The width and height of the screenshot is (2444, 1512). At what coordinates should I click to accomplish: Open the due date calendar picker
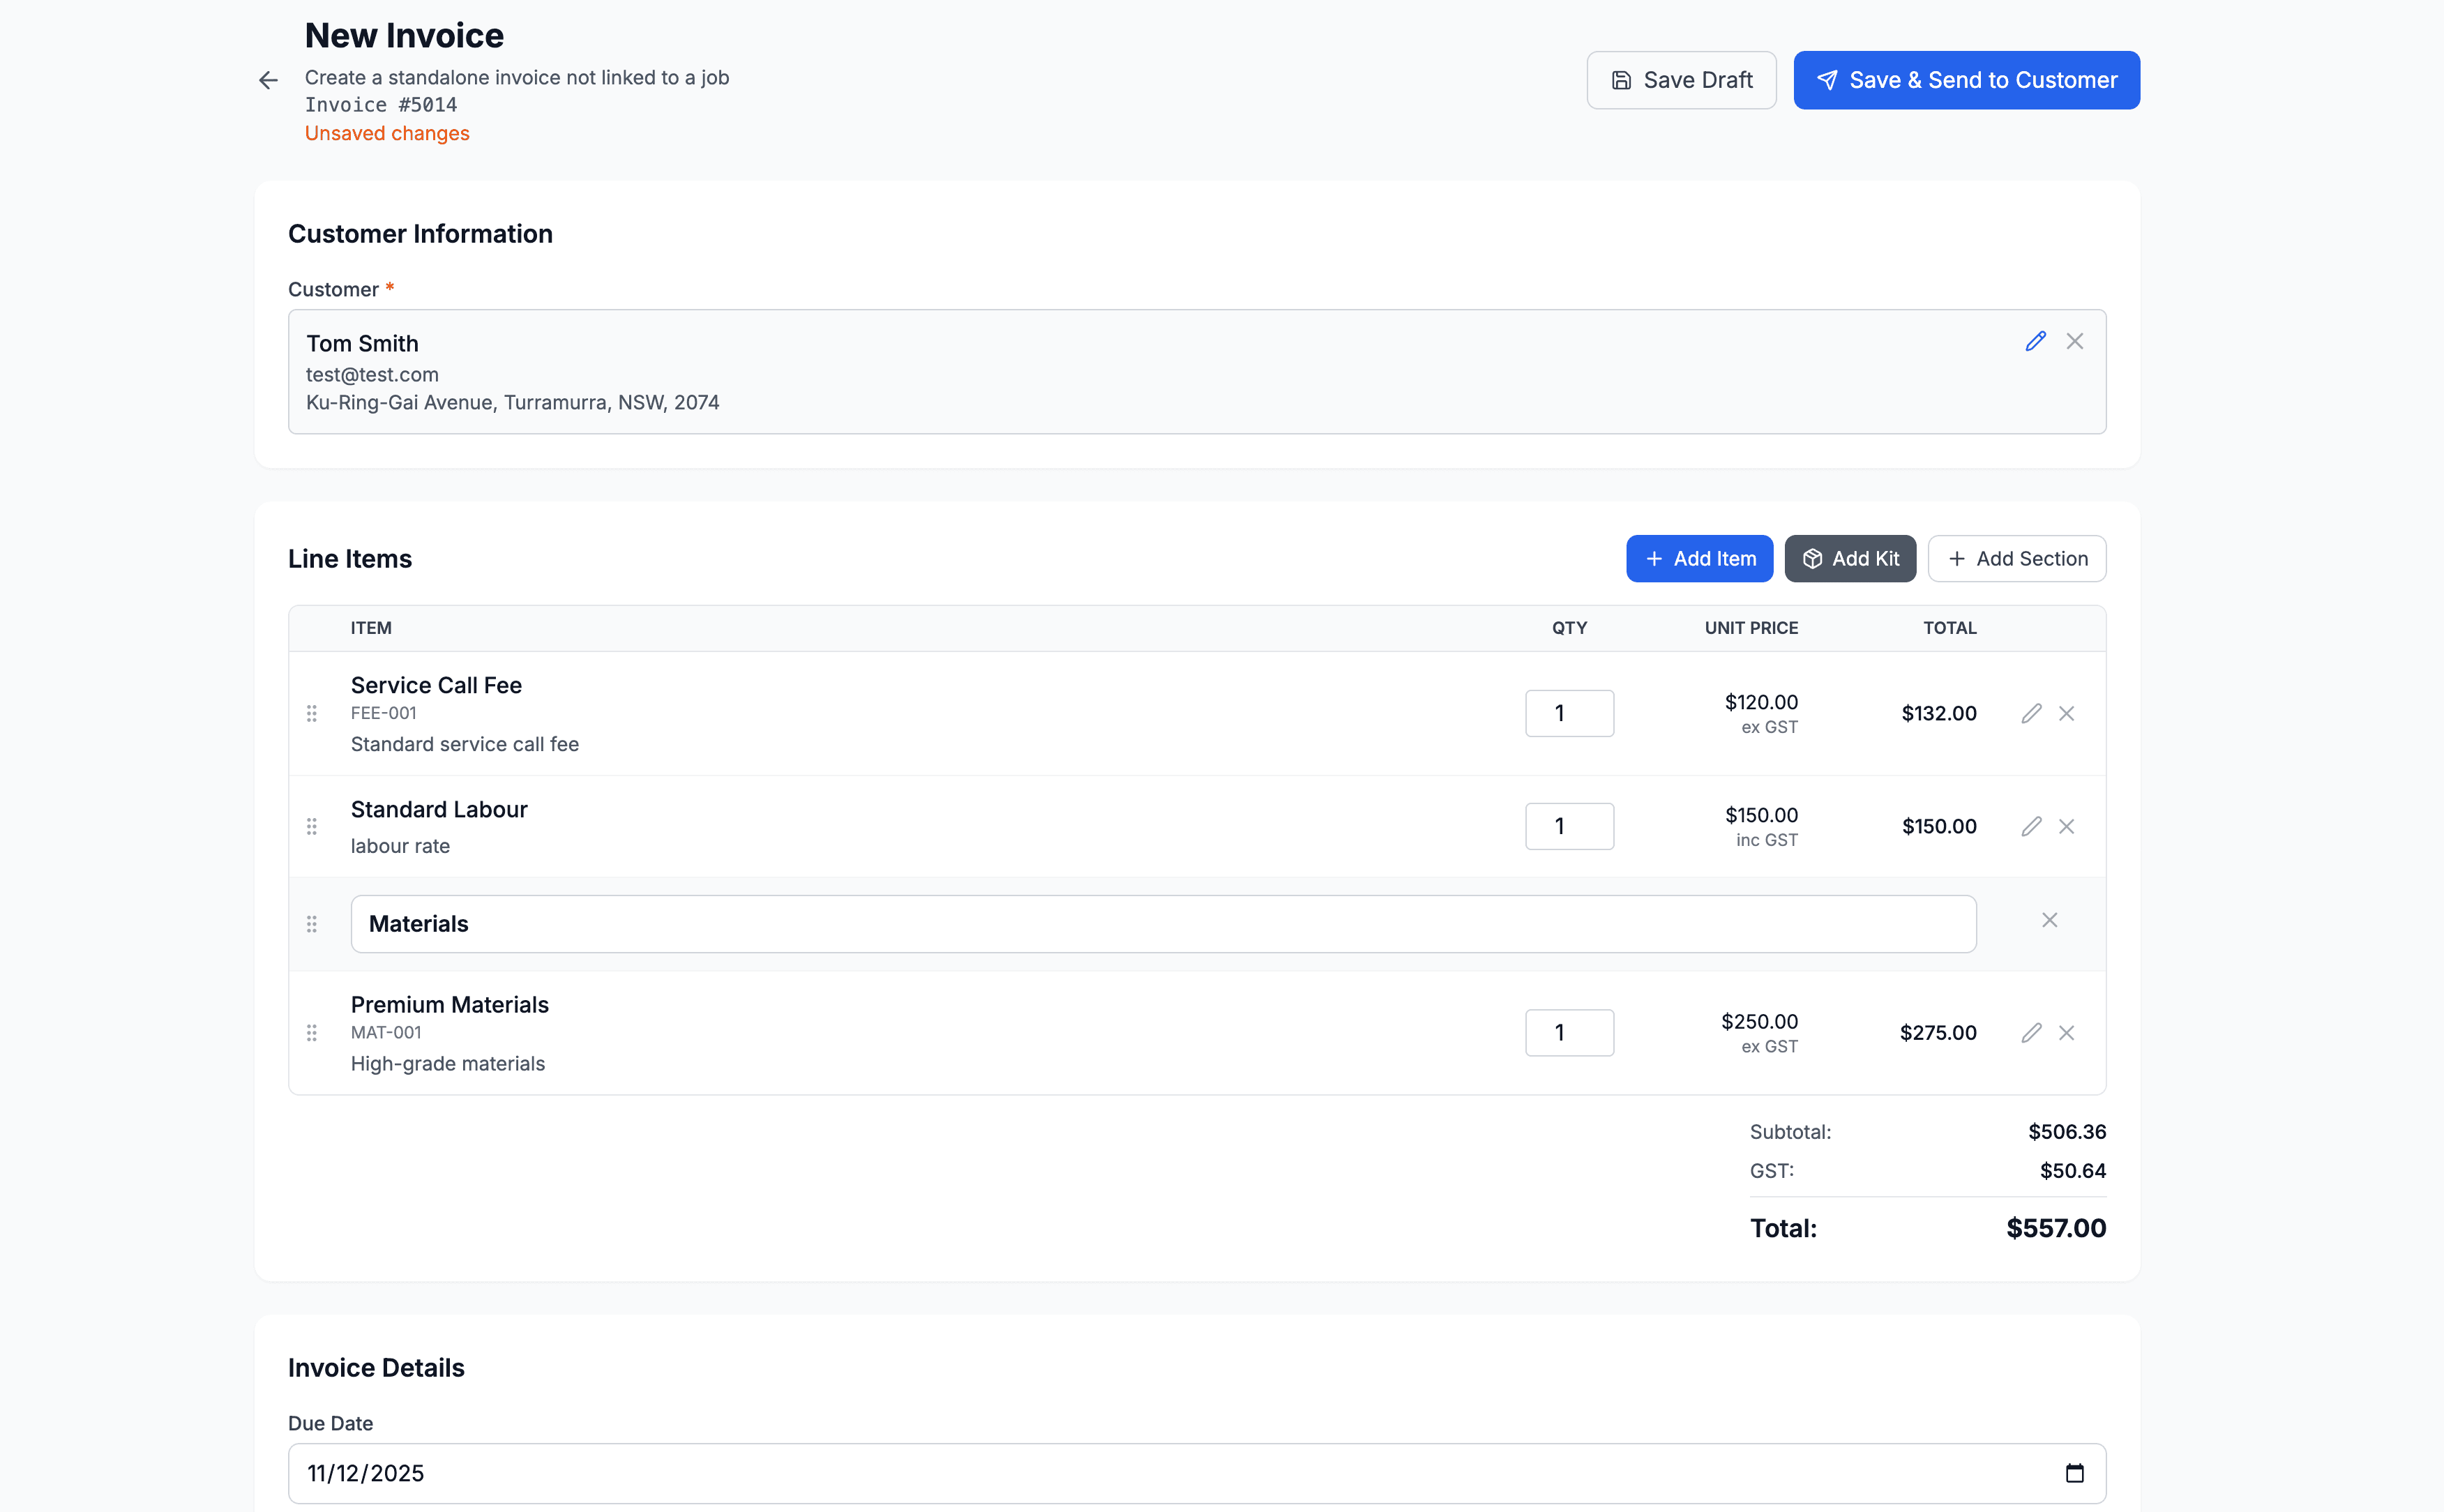click(x=2074, y=1473)
